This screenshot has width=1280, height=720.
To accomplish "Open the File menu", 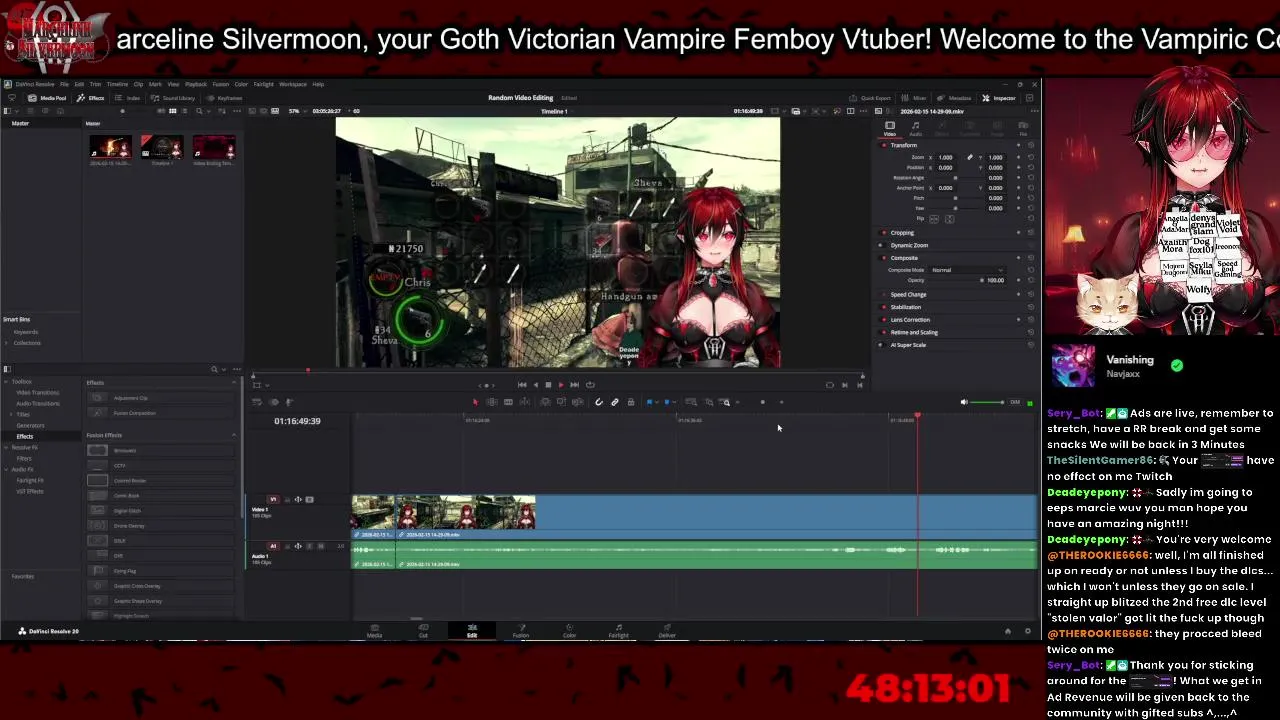I will coord(64,84).
